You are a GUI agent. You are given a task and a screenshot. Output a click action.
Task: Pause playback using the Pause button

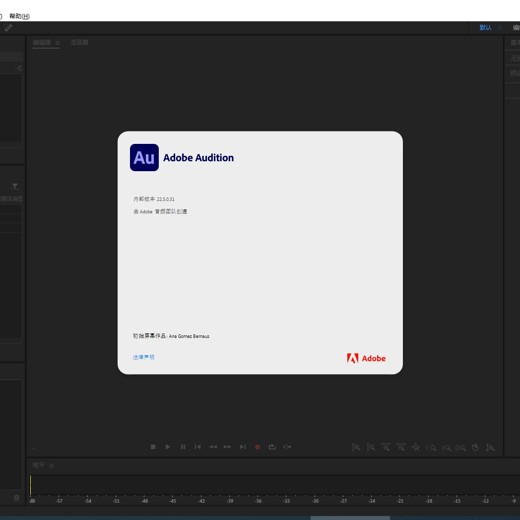pos(183,447)
